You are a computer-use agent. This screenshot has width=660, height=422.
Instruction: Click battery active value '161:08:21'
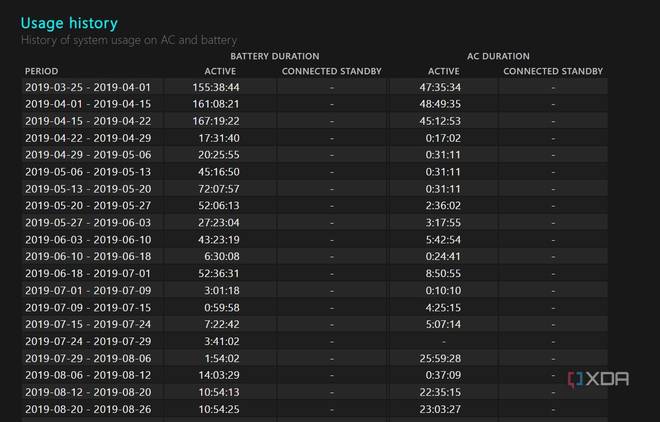click(216, 104)
